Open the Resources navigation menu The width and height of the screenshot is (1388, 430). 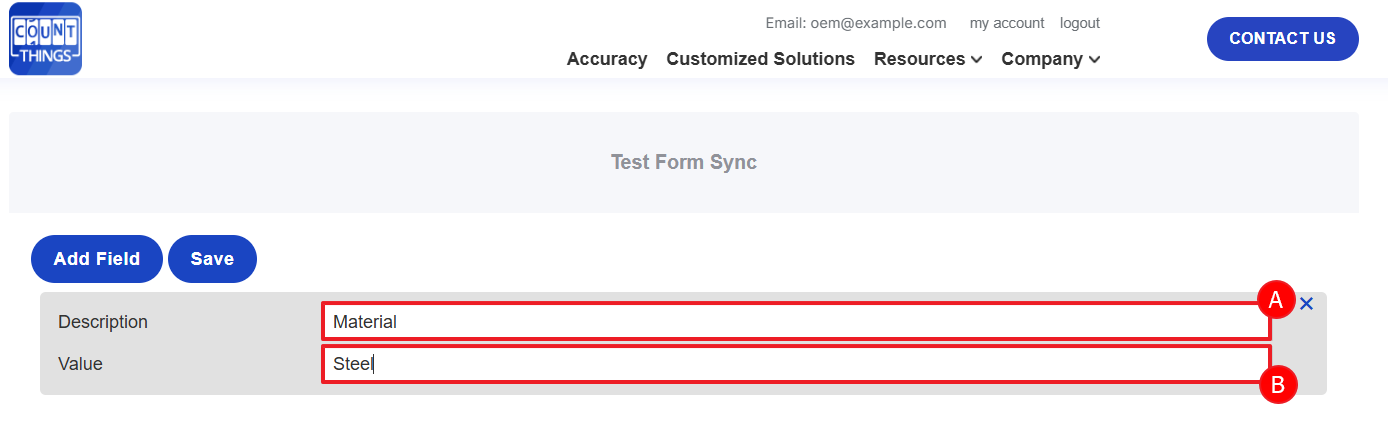[919, 59]
